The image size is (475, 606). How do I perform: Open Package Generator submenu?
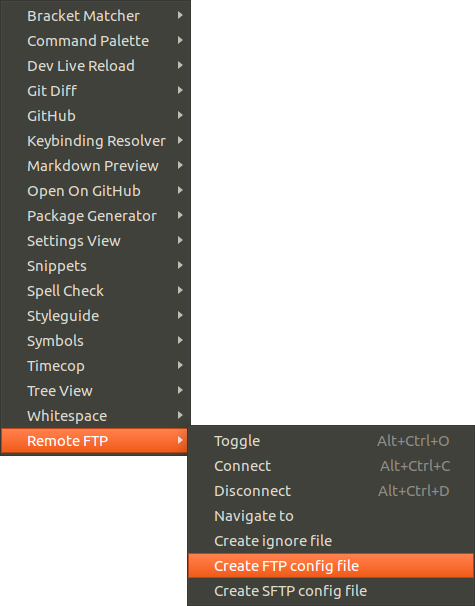(x=95, y=216)
